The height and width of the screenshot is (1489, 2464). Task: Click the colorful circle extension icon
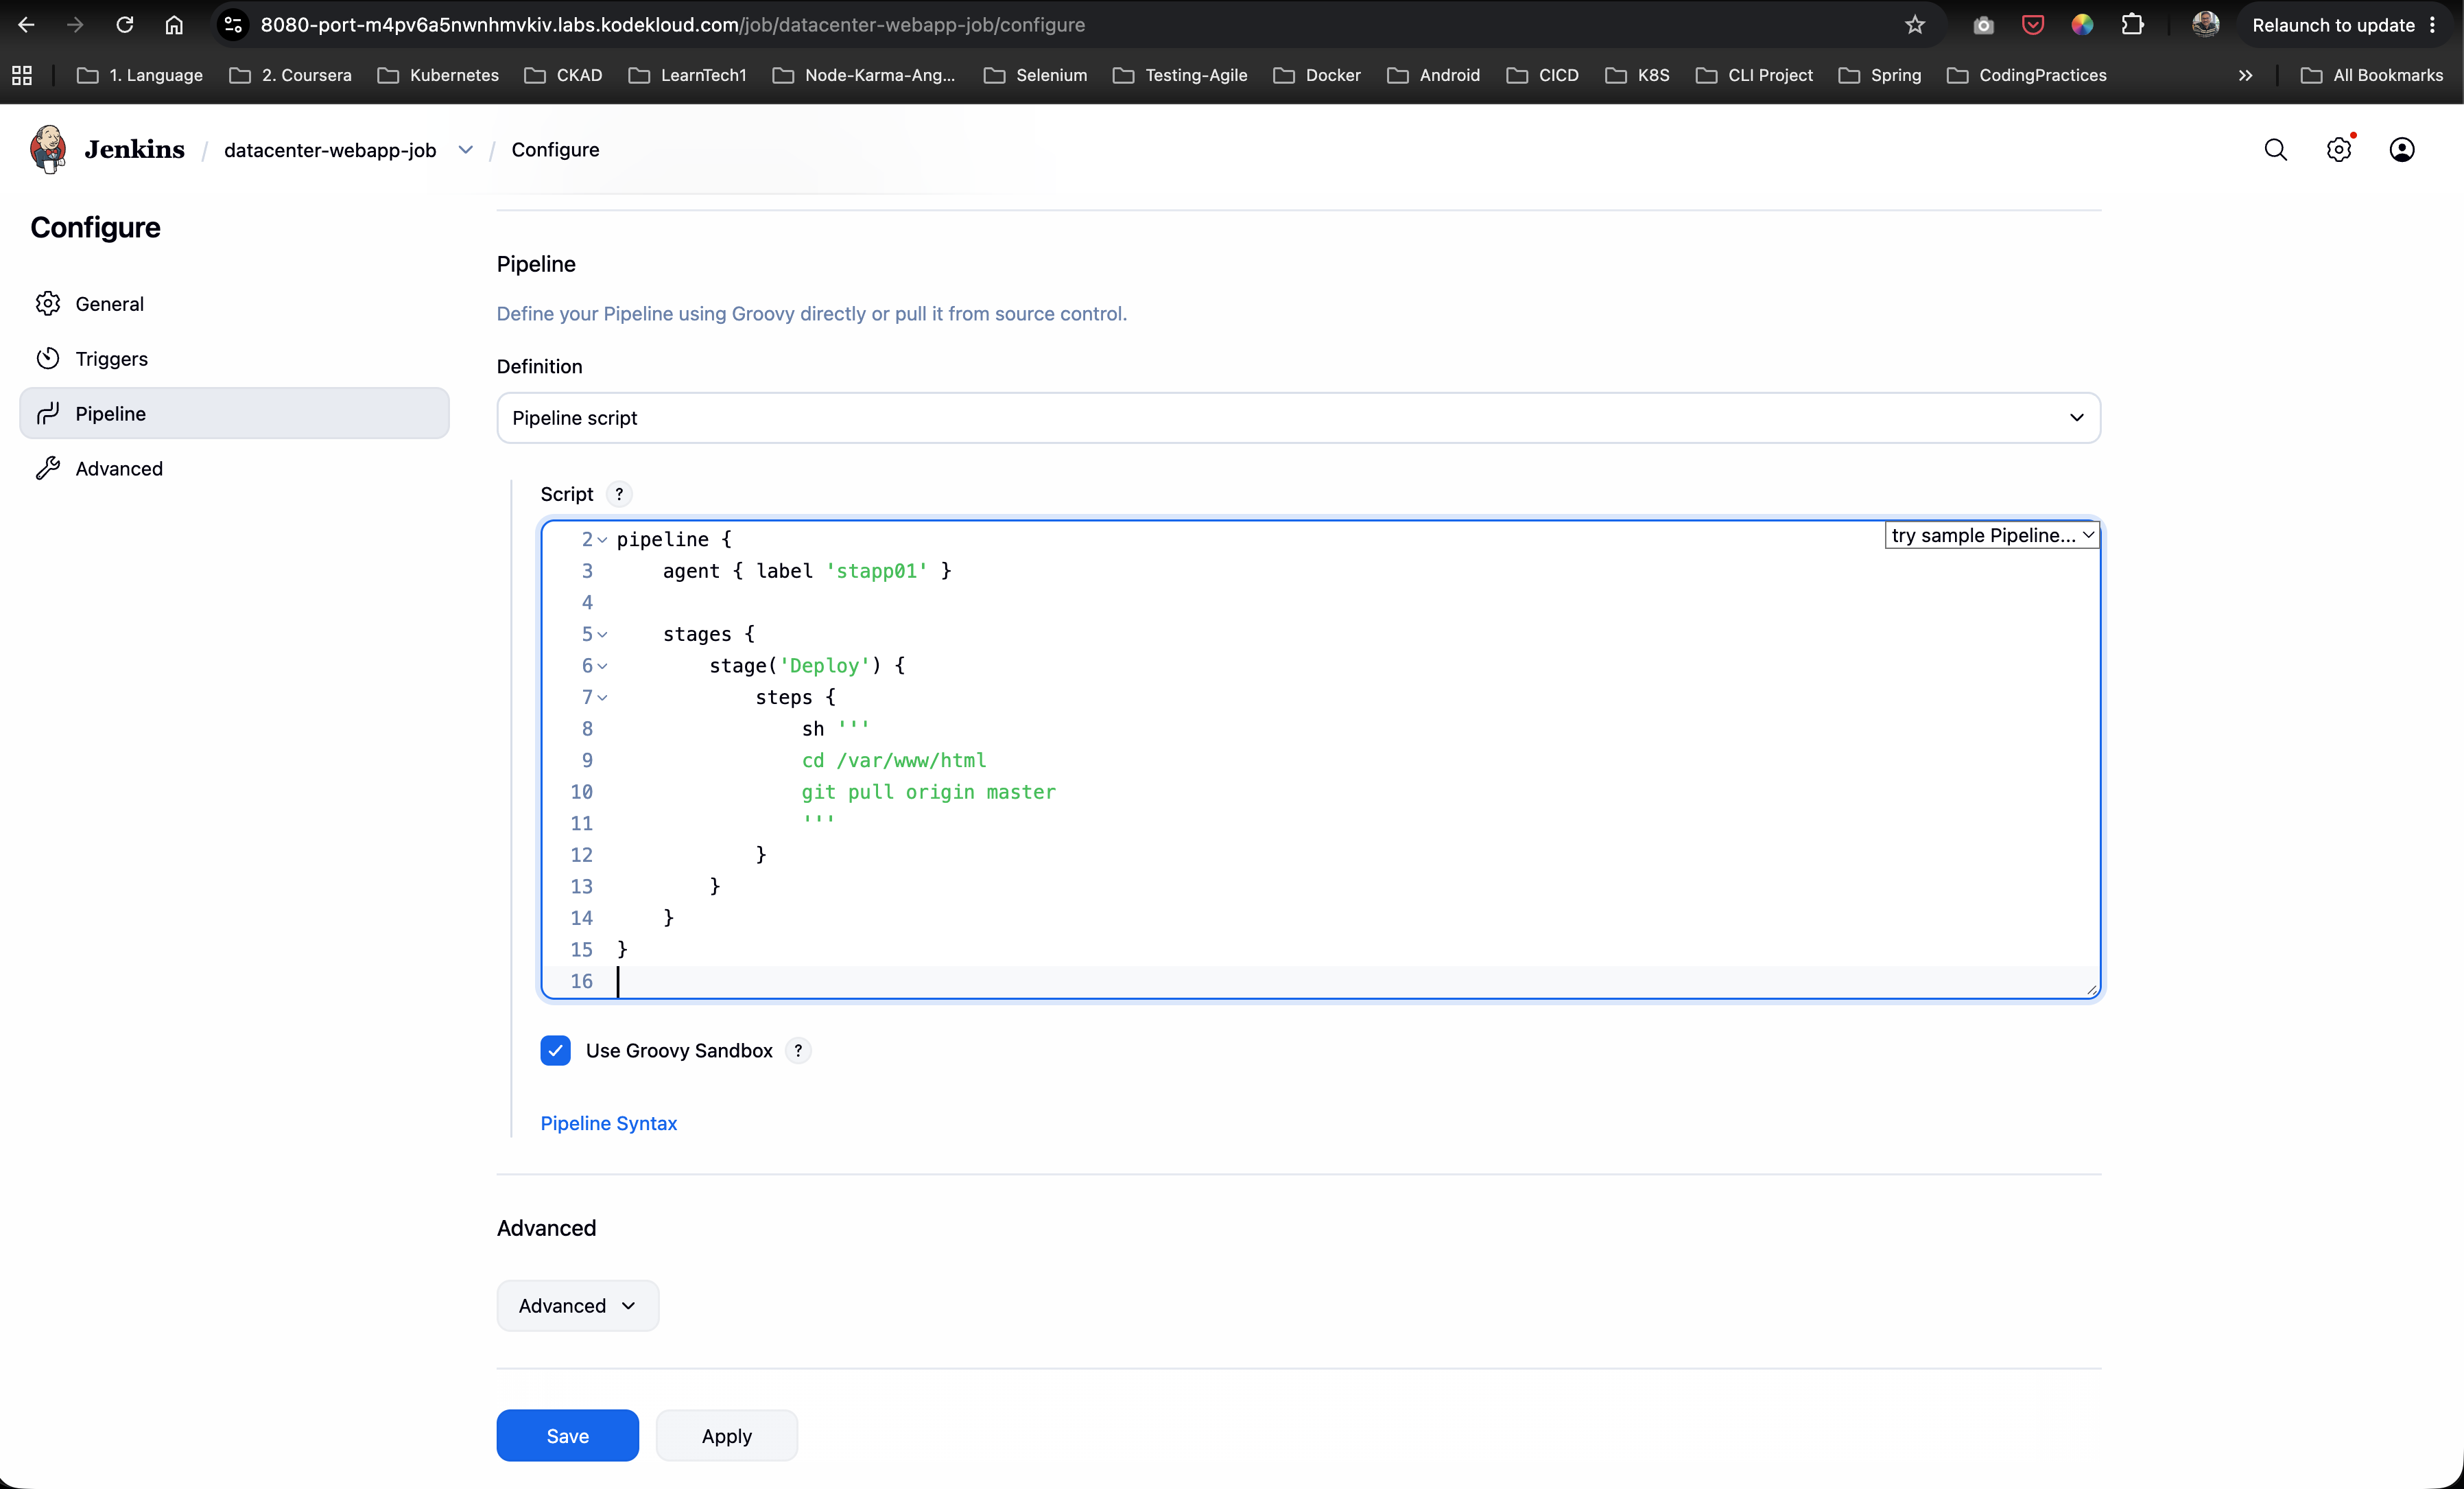(x=2082, y=25)
